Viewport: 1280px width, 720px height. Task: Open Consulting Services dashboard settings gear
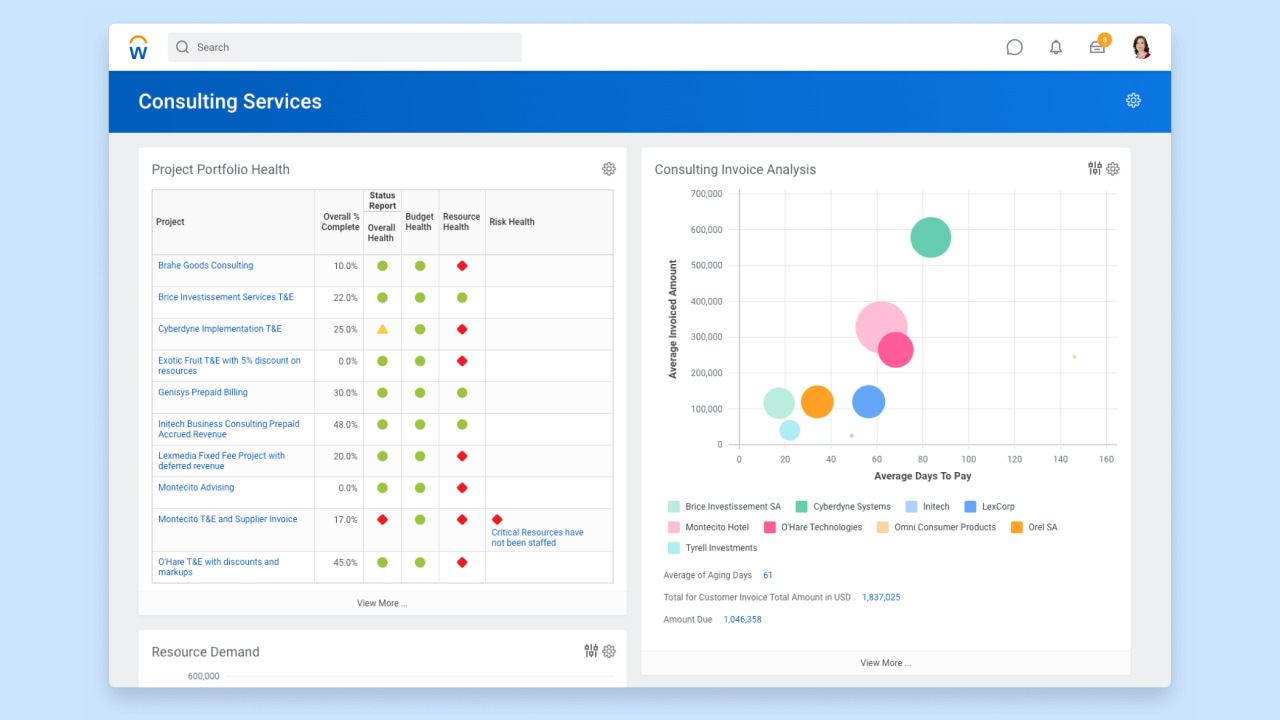(1133, 100)
